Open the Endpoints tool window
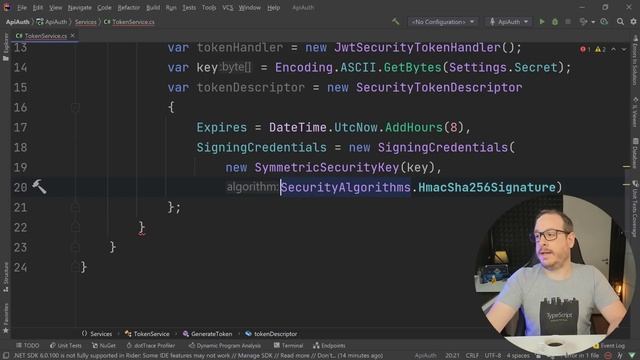640x360 pixels. pos(329,345)
